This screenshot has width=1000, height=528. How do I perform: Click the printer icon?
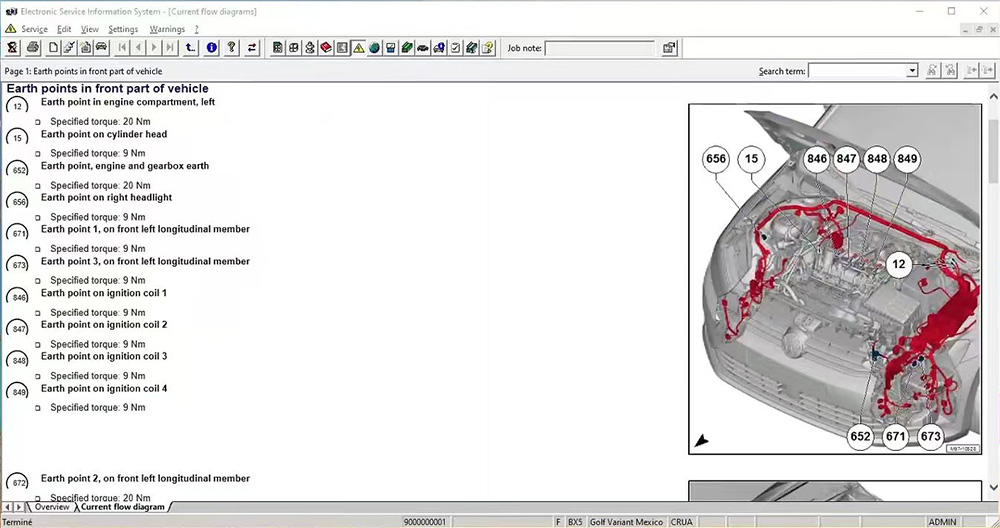(x=33, y=48)
